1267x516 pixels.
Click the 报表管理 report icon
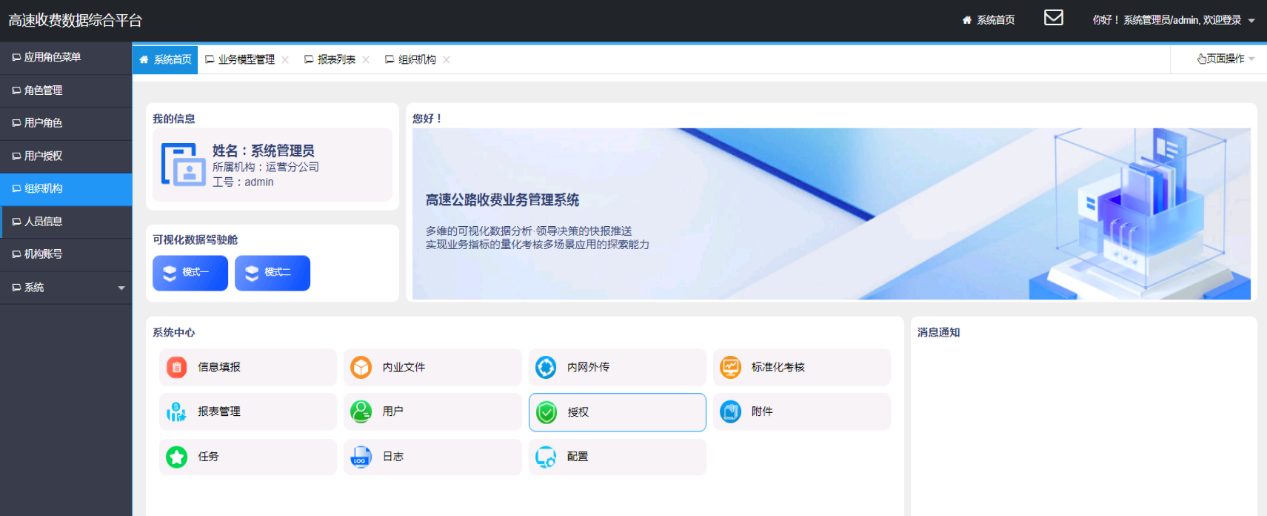177,411
